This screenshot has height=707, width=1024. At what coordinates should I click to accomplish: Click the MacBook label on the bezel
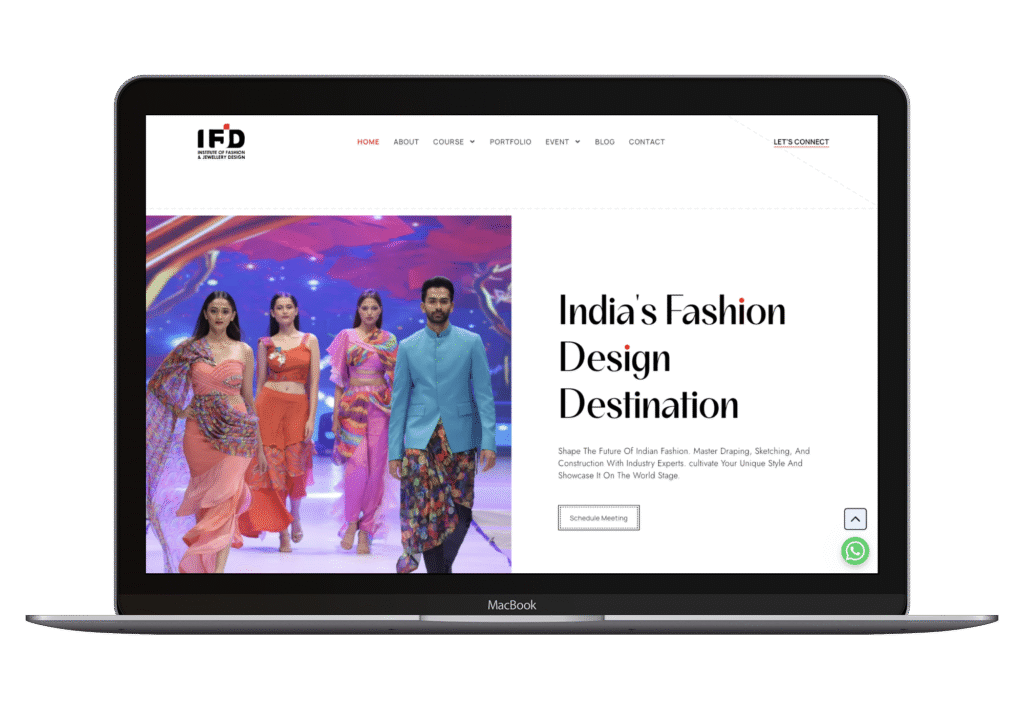[511, 605]
